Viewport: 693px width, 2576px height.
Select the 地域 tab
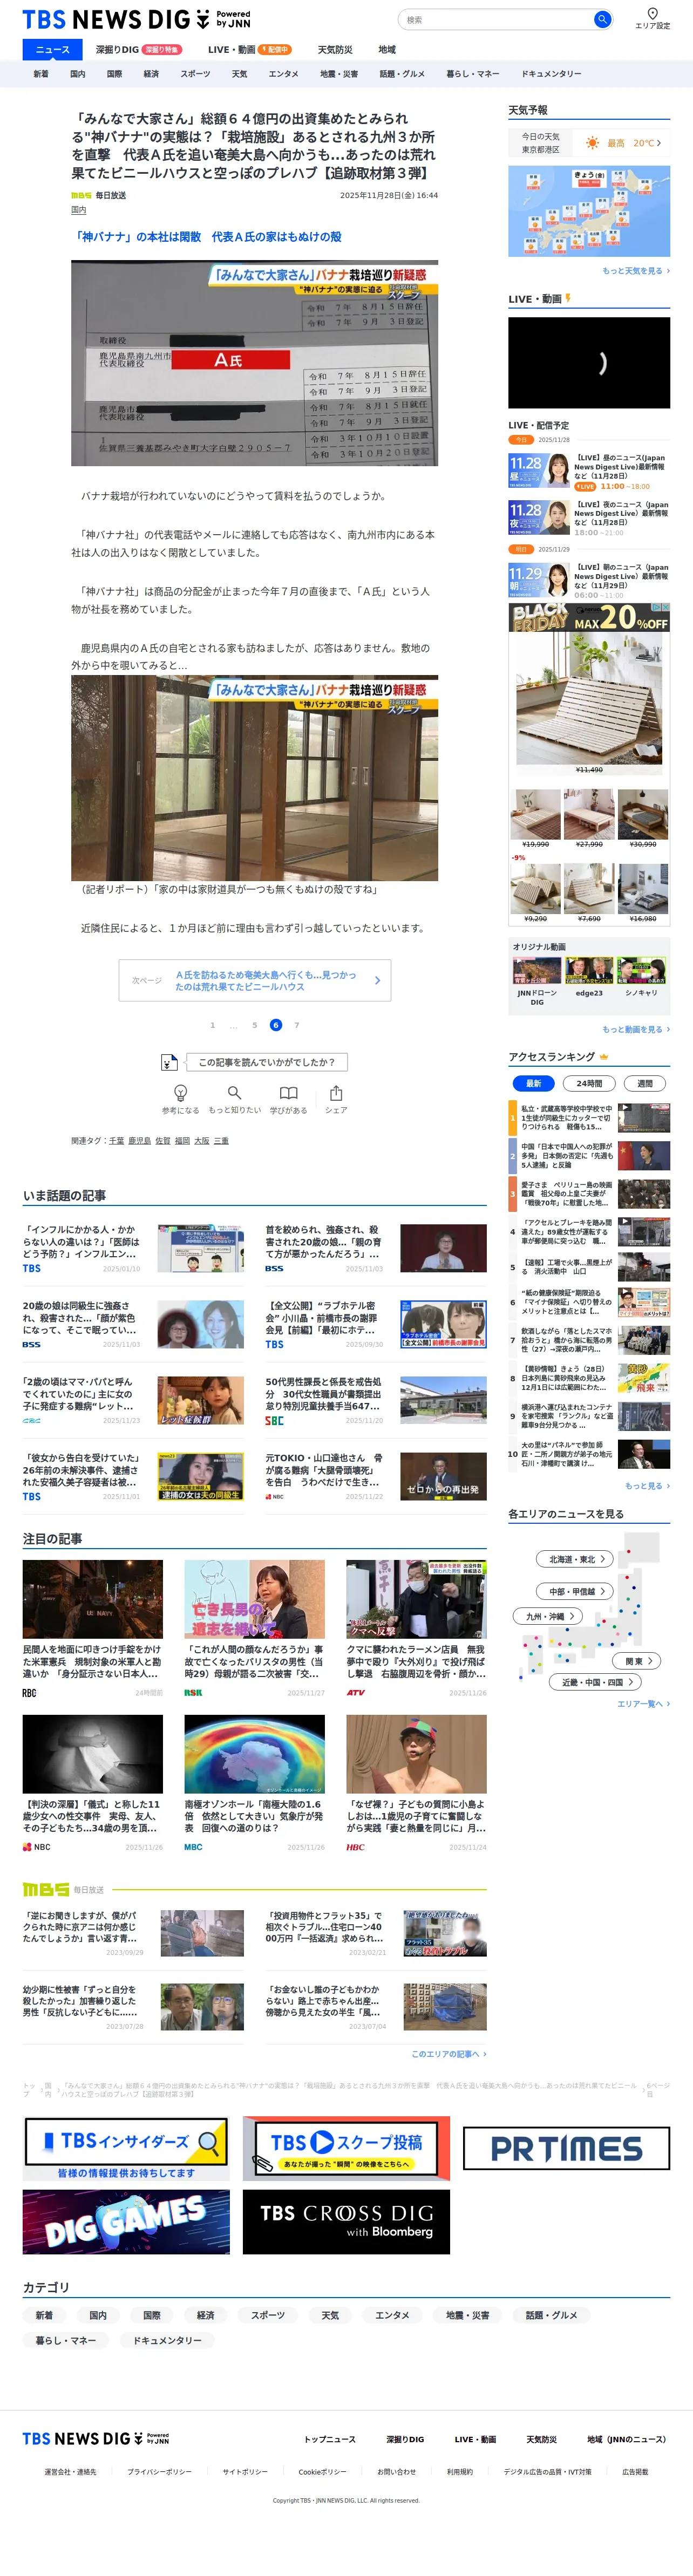click(x=387, y=49)
